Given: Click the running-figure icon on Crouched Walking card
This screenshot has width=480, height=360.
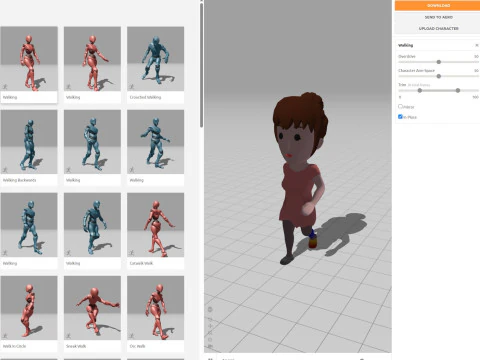Looking at the screenshot, I should point(132,87).
